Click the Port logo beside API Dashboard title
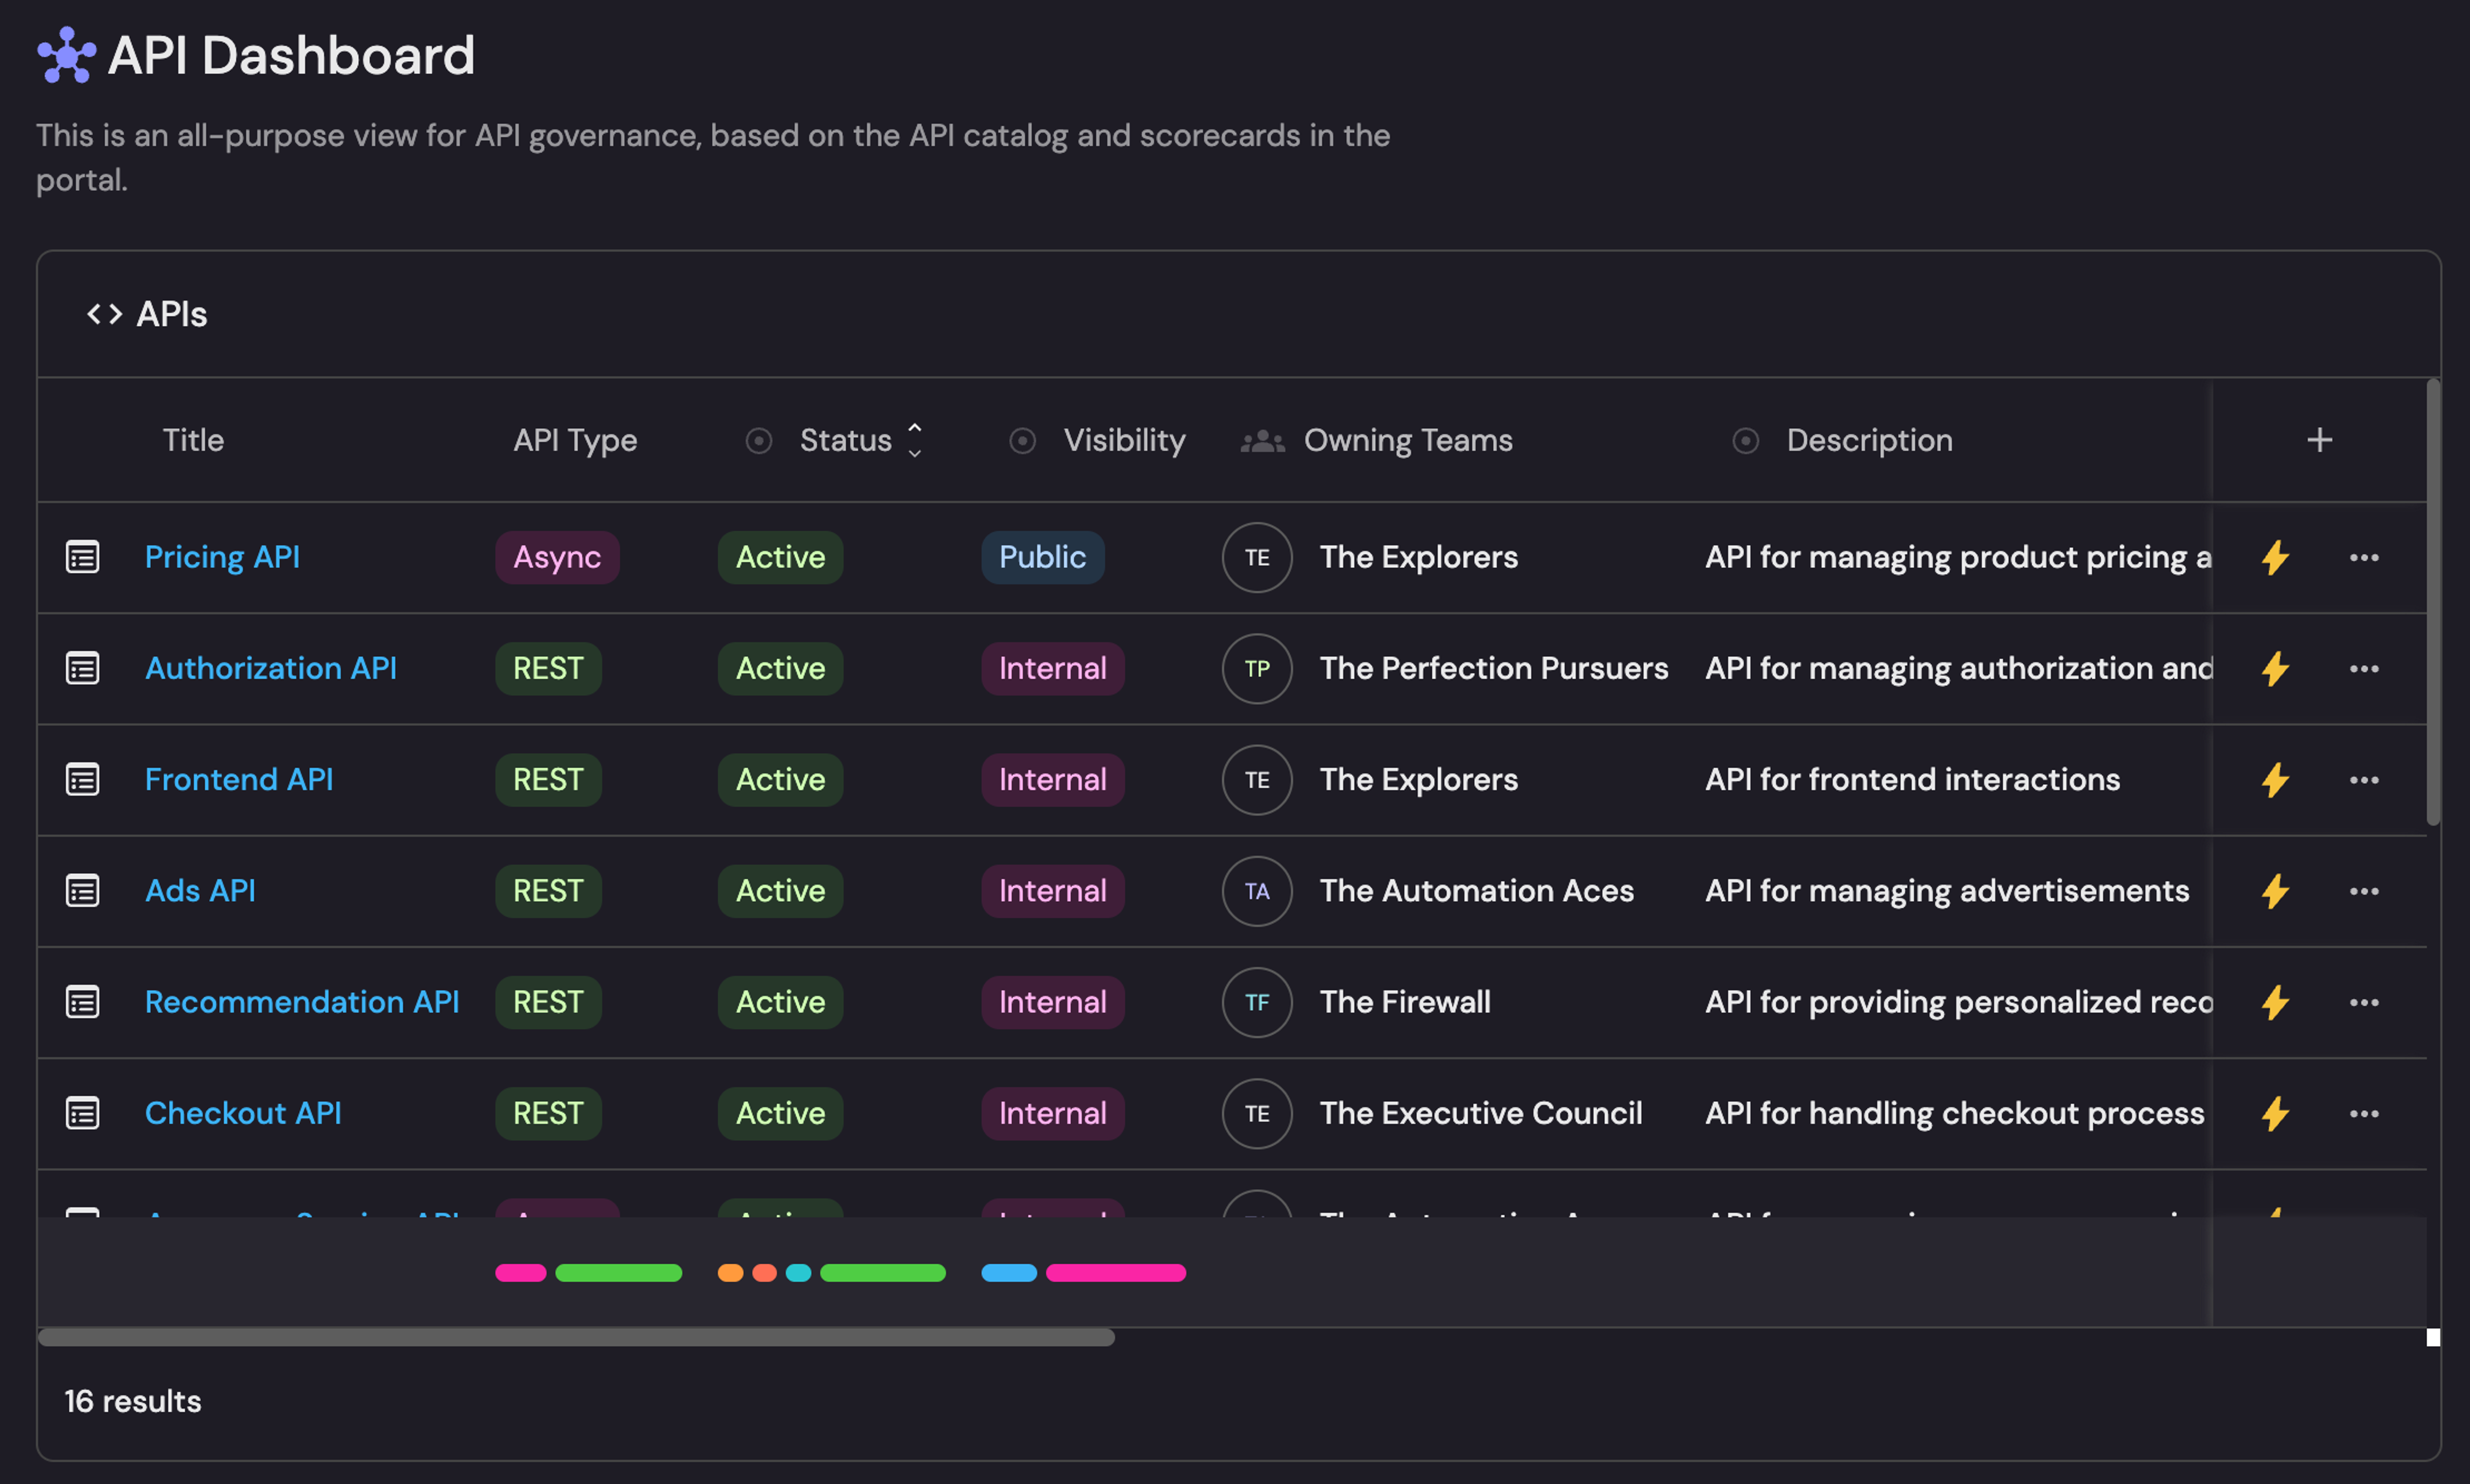Screen dimensions: 2470x1484 tap(66, 55)
